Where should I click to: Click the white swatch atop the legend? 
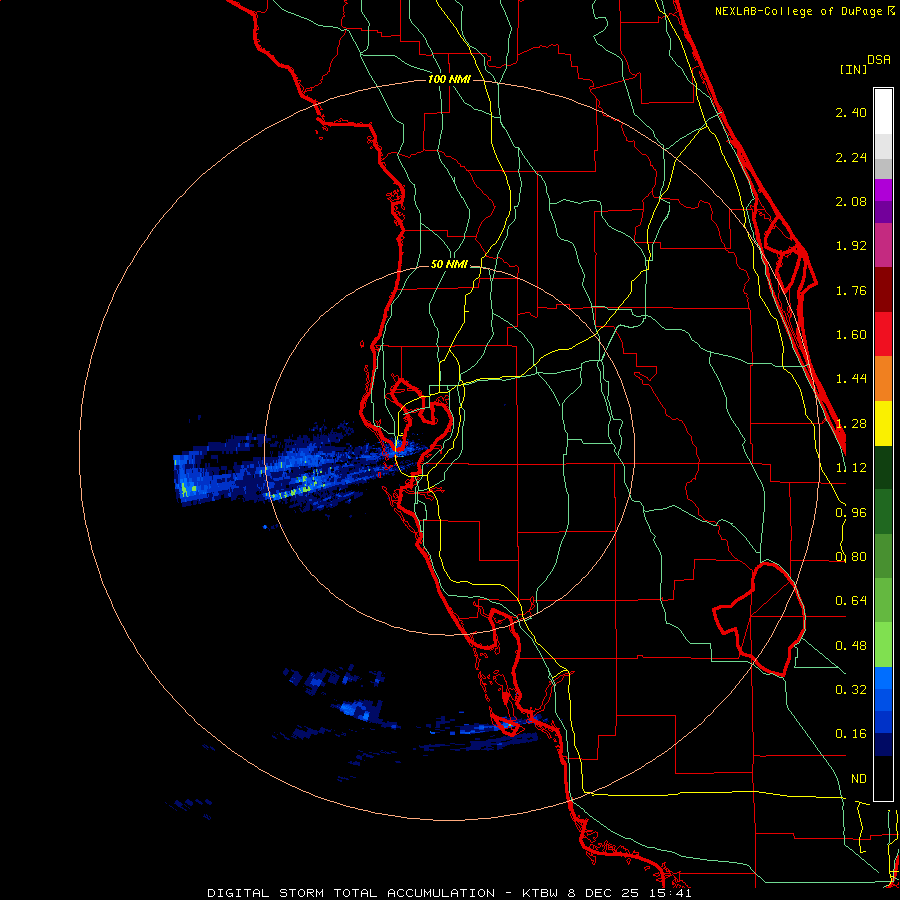point(883,111)
